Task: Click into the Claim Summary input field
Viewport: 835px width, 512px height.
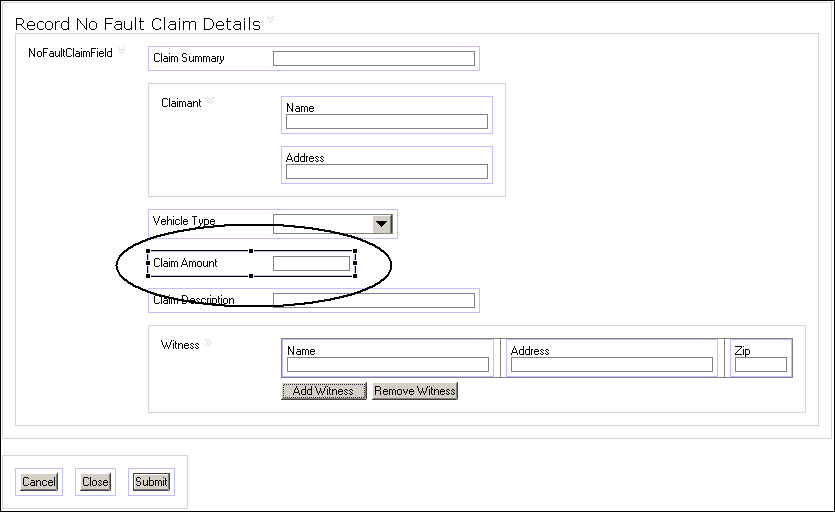Action: coord(374,59)
